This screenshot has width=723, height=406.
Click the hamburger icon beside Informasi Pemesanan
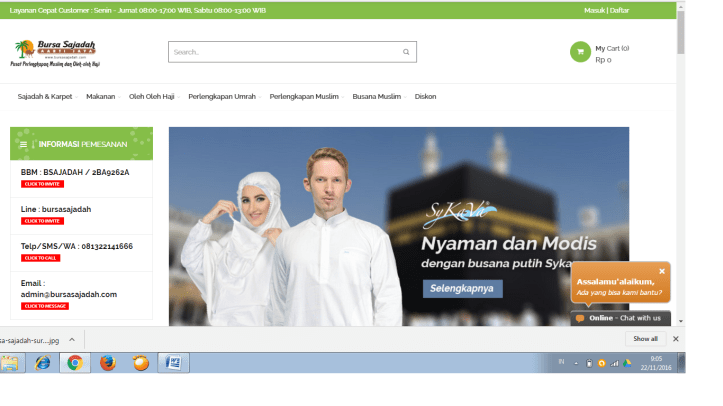(23, 144)
